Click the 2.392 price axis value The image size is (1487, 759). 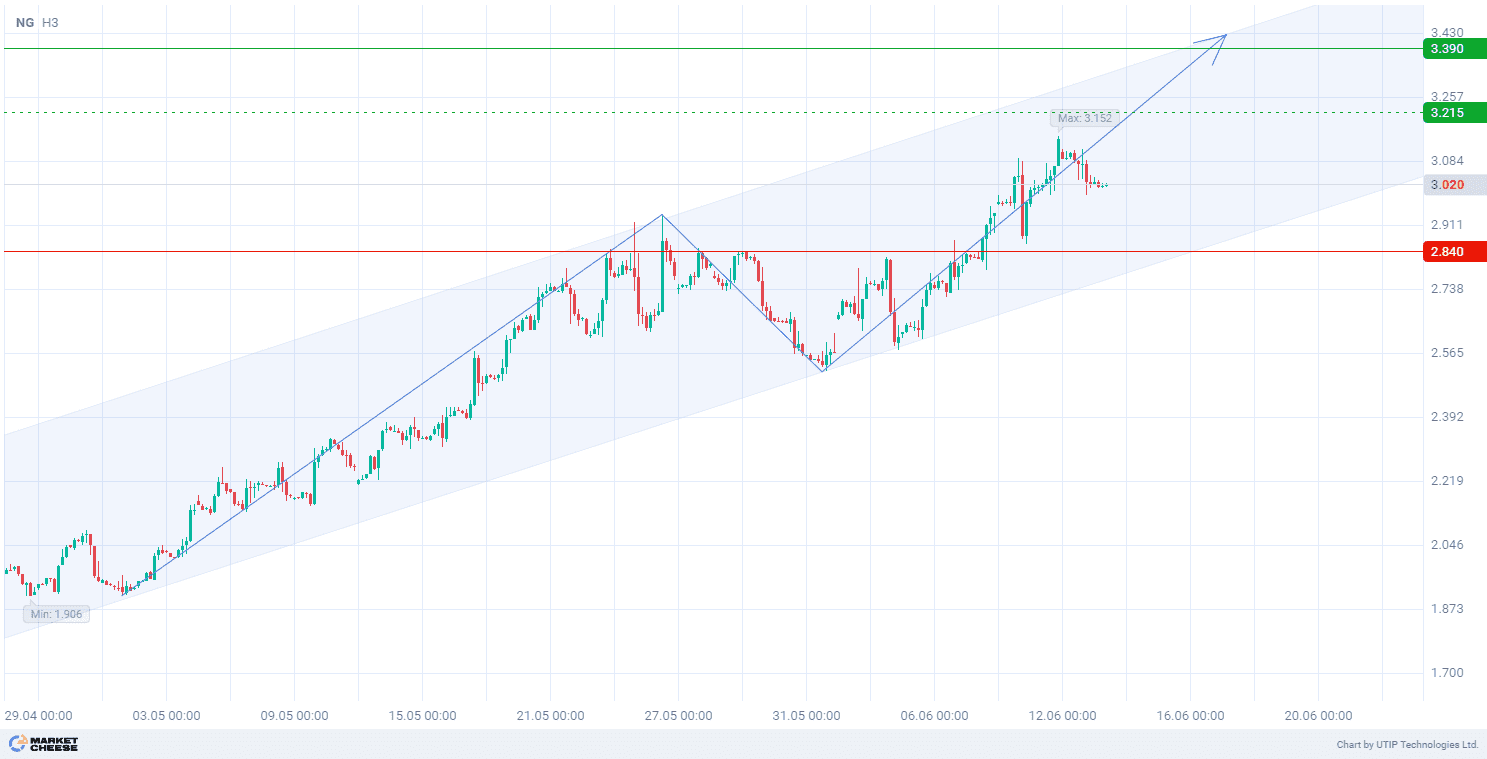pyautogui.click(x=1447, y=417)
